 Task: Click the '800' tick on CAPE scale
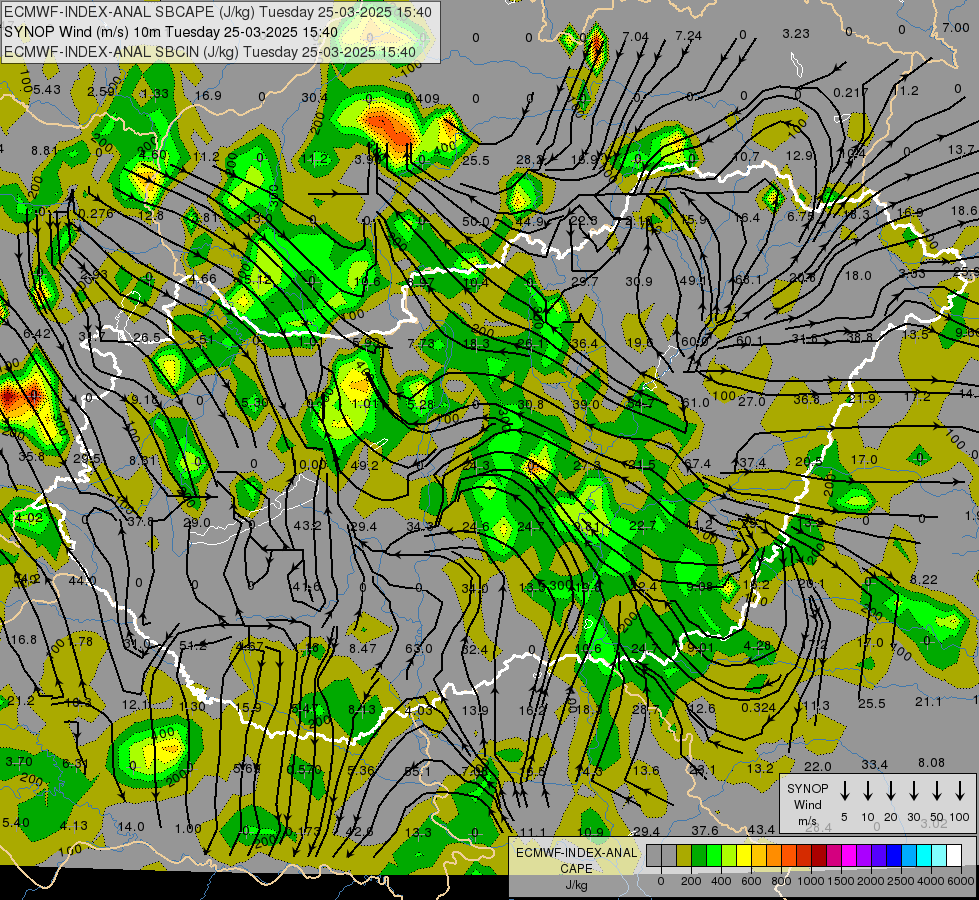click(x=781, y=881)
